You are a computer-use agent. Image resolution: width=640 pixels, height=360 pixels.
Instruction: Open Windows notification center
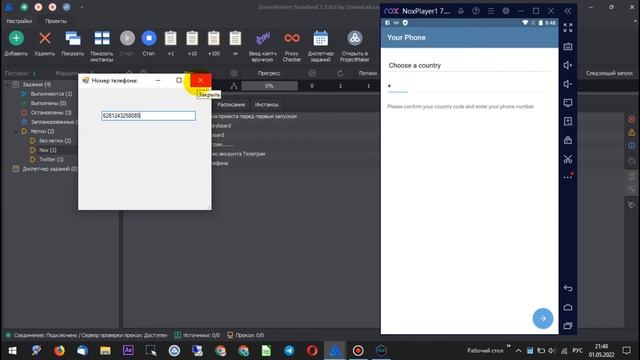[627, 351]
